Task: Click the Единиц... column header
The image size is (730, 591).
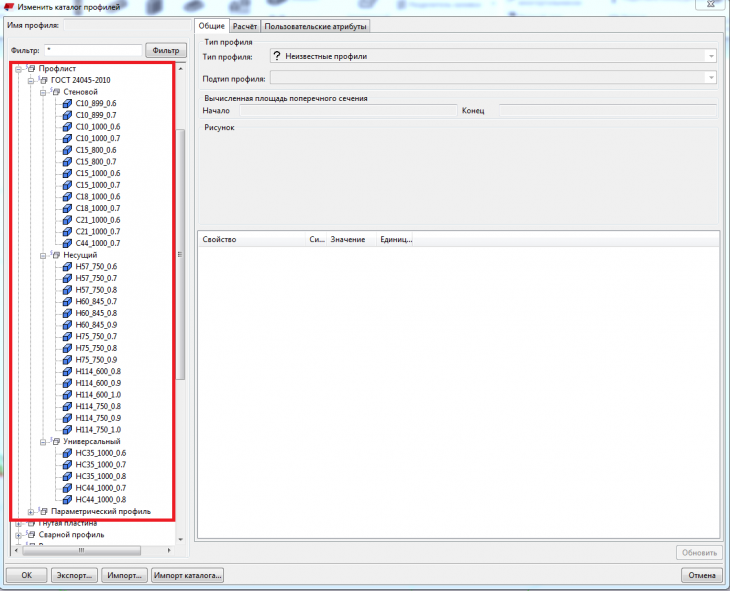Action: click(395, 239)
